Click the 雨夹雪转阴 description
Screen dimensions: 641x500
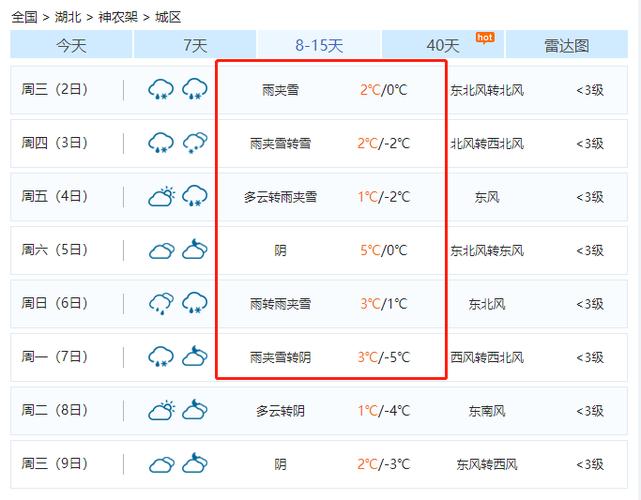tap(280, 358)
